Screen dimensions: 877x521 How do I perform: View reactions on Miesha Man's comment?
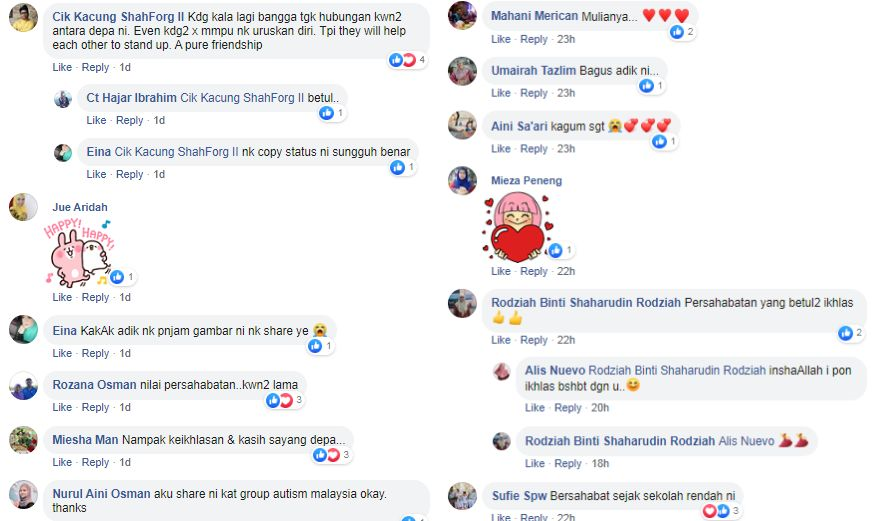pyautogui.click(x=332, y=455)
